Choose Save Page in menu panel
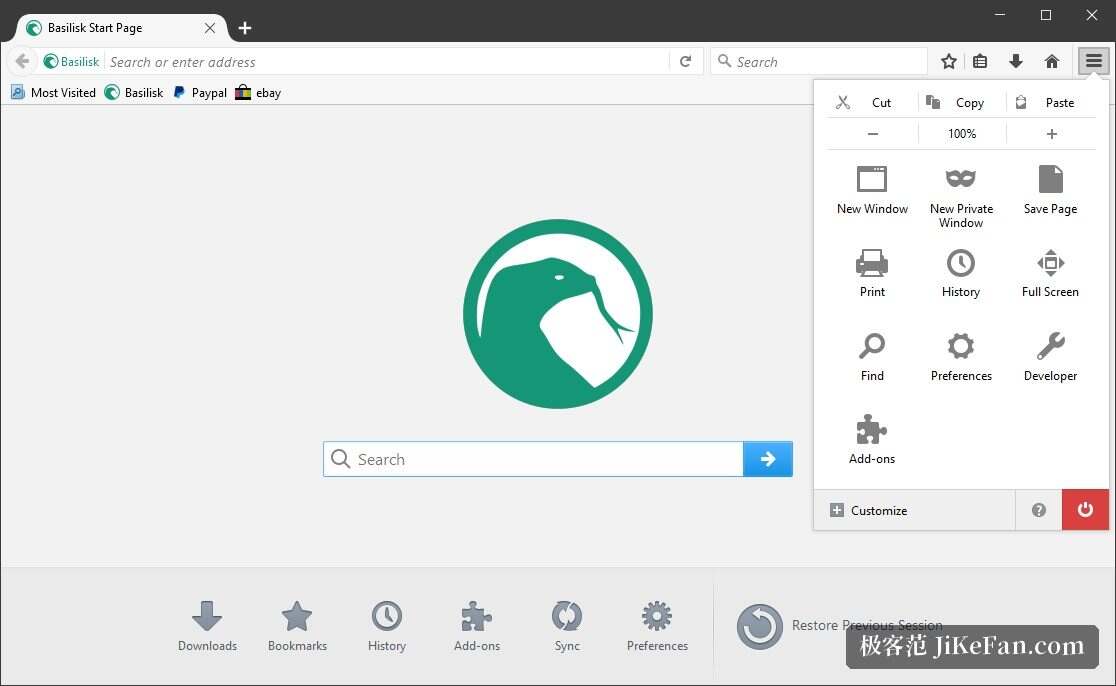This screenshot has height=686, width=1116. click(1051, 189)
